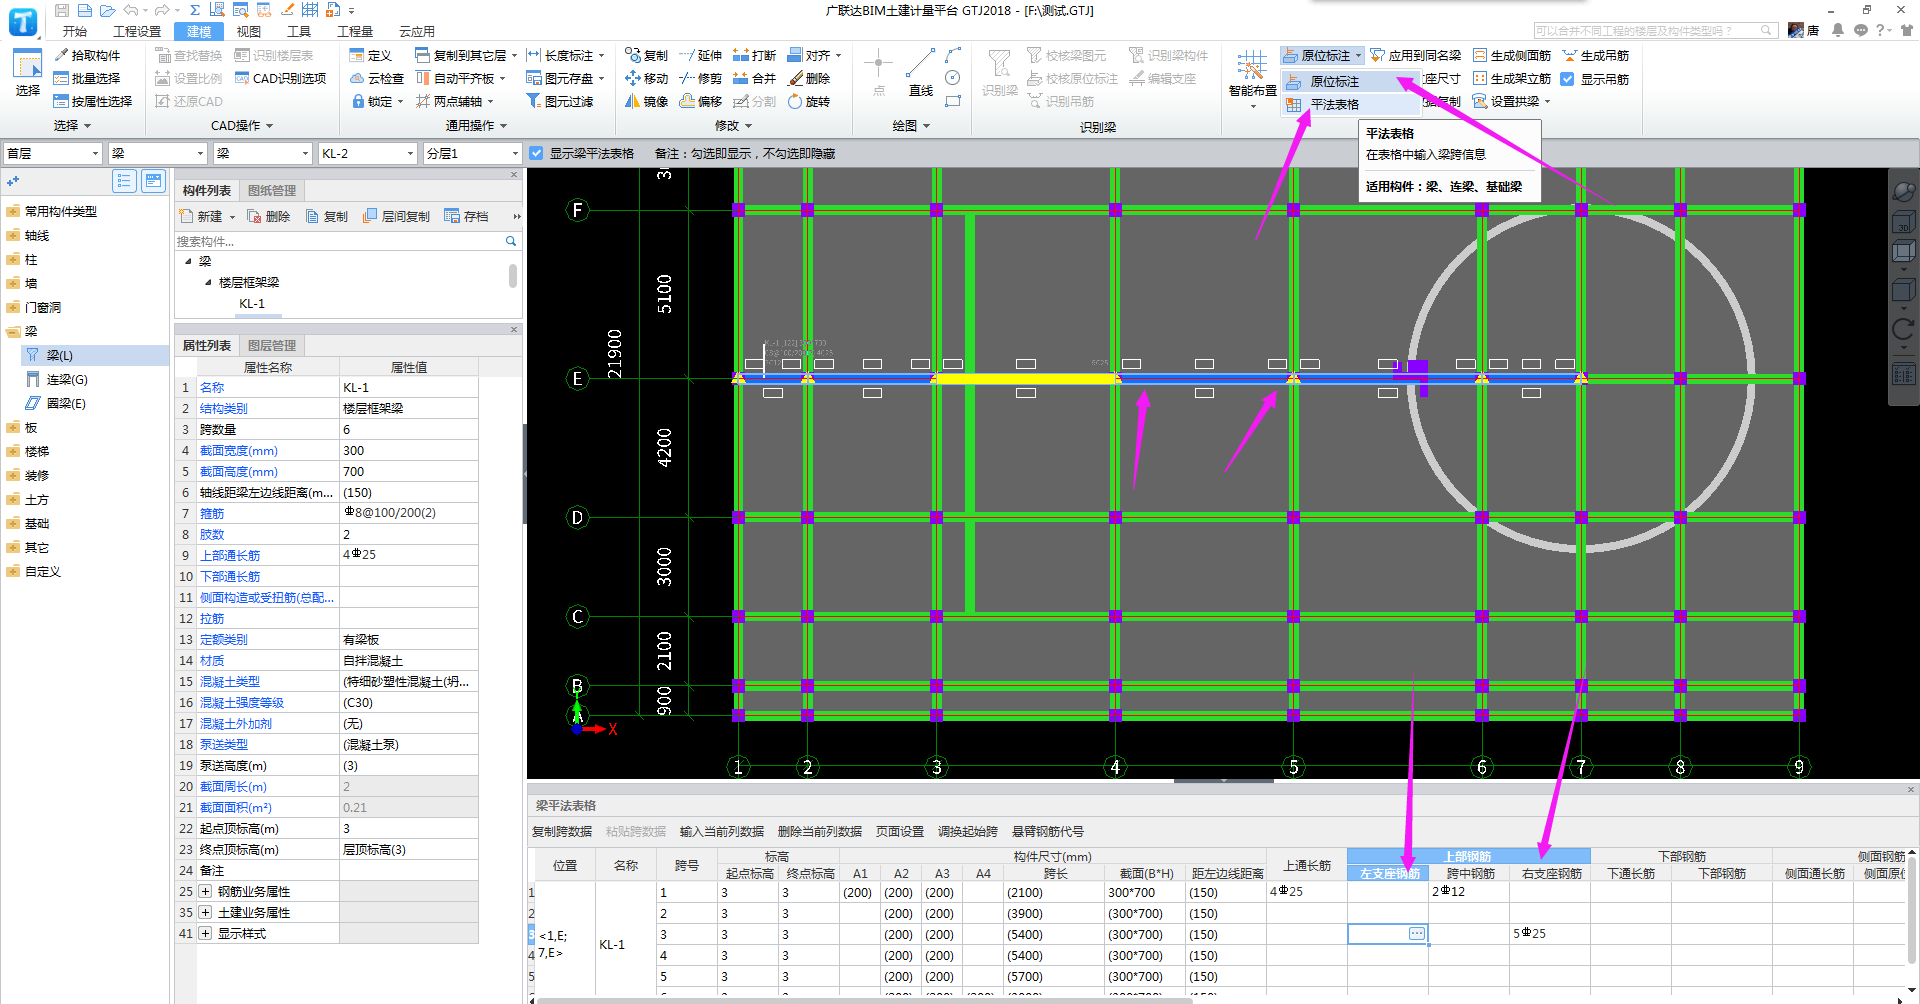Open the 工程量 ribbon tab

355,31
